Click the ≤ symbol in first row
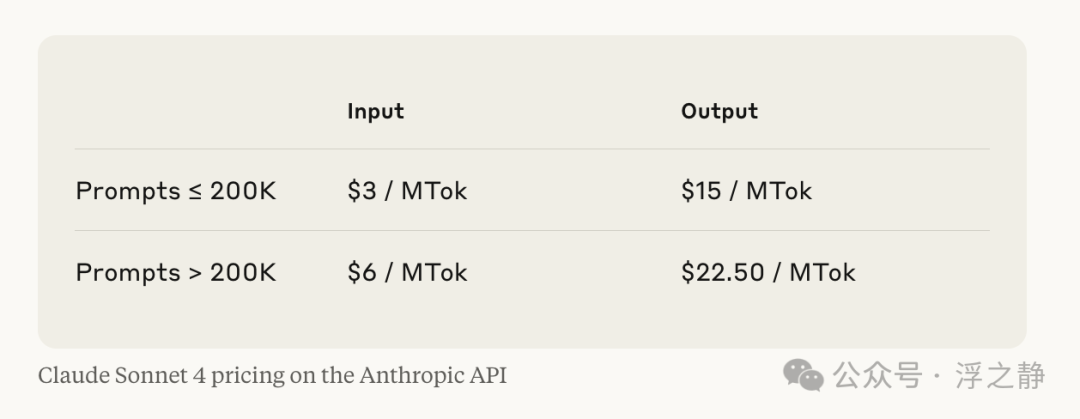 [x=195, y=192]
